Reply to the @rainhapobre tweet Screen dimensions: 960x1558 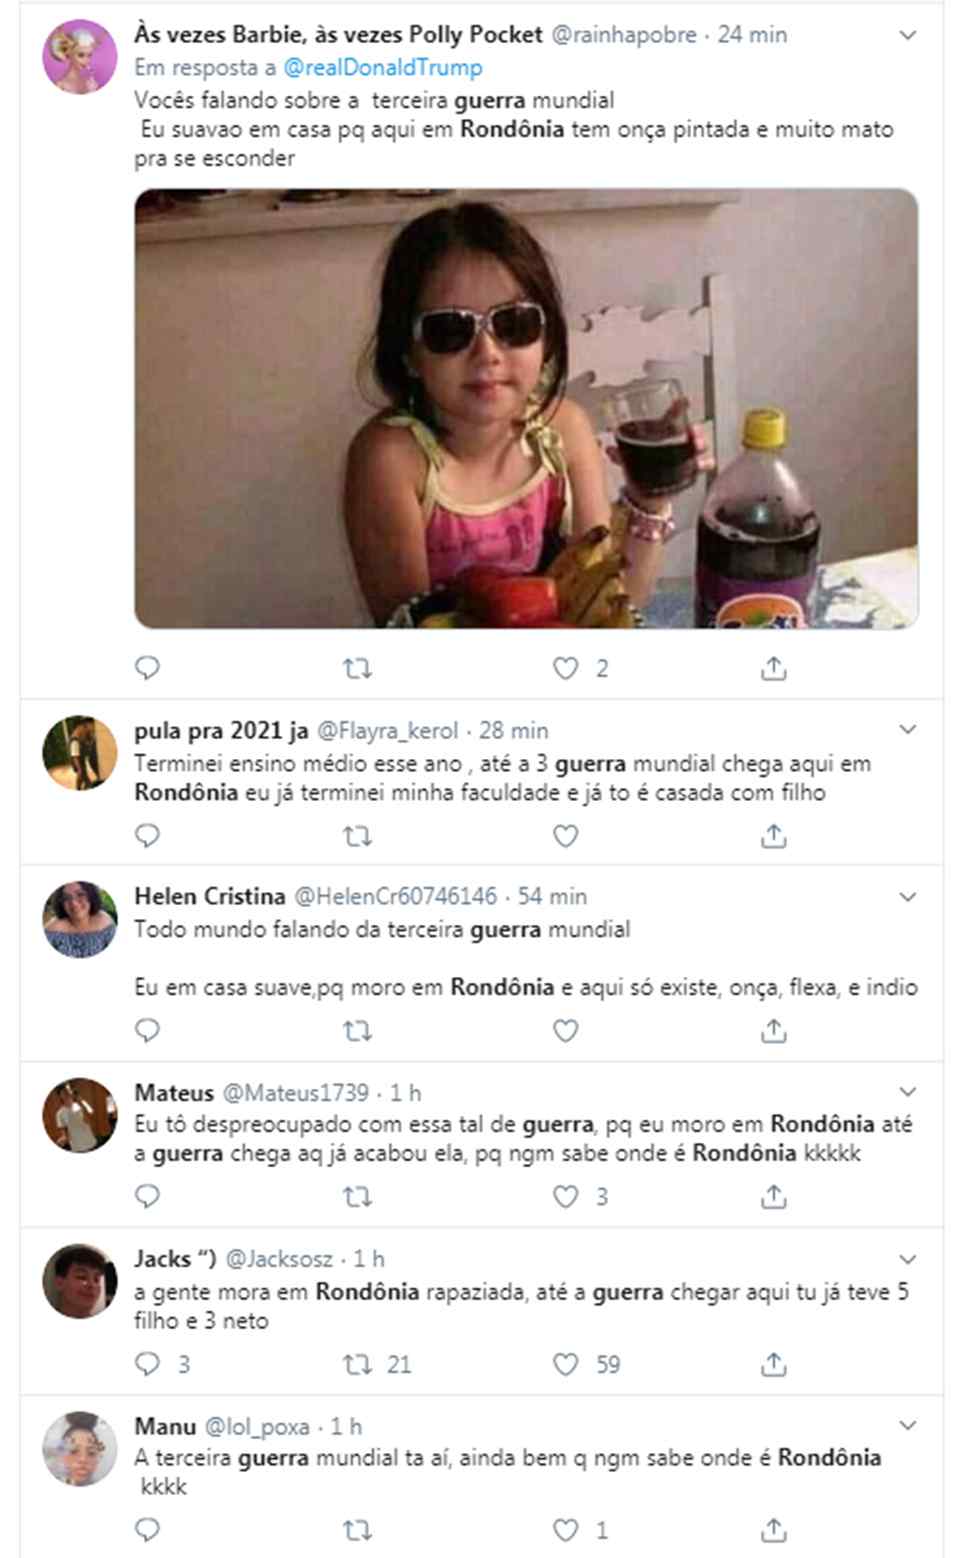147,668
